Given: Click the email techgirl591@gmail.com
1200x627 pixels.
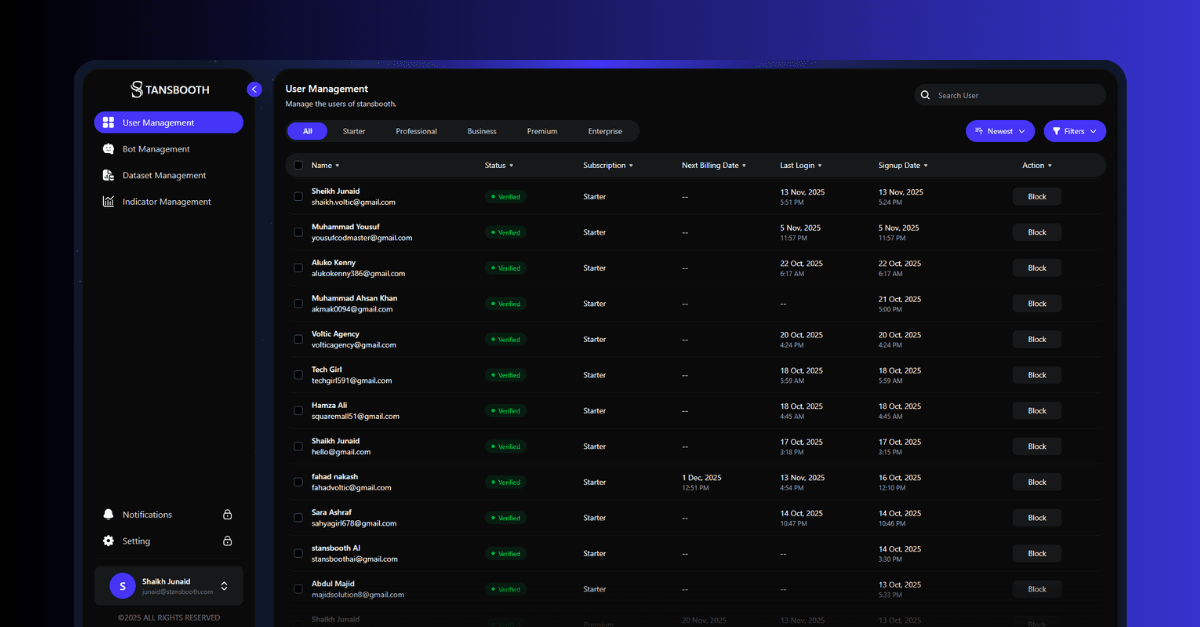Looking at the screenshot, I should pos(352,381).
